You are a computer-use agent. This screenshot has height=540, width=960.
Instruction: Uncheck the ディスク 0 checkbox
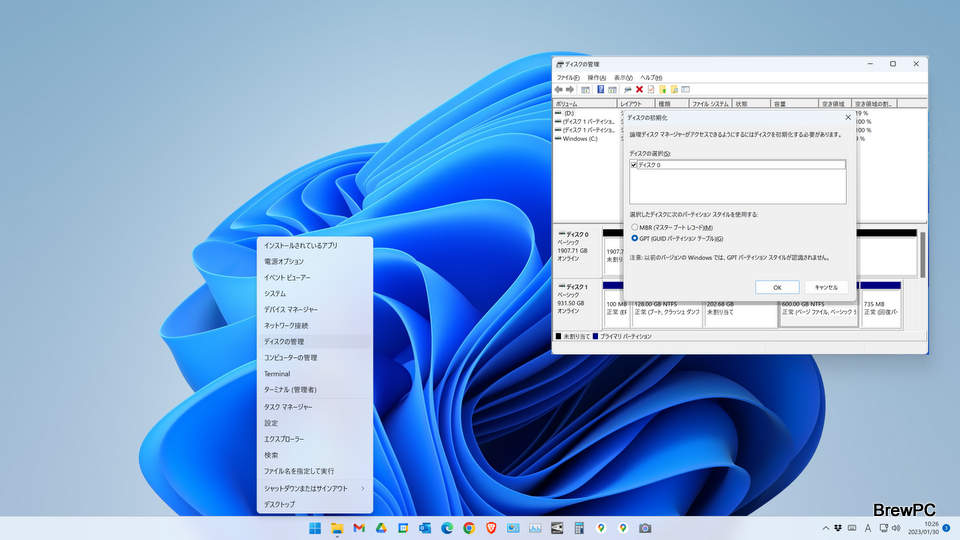click(634, 164)
